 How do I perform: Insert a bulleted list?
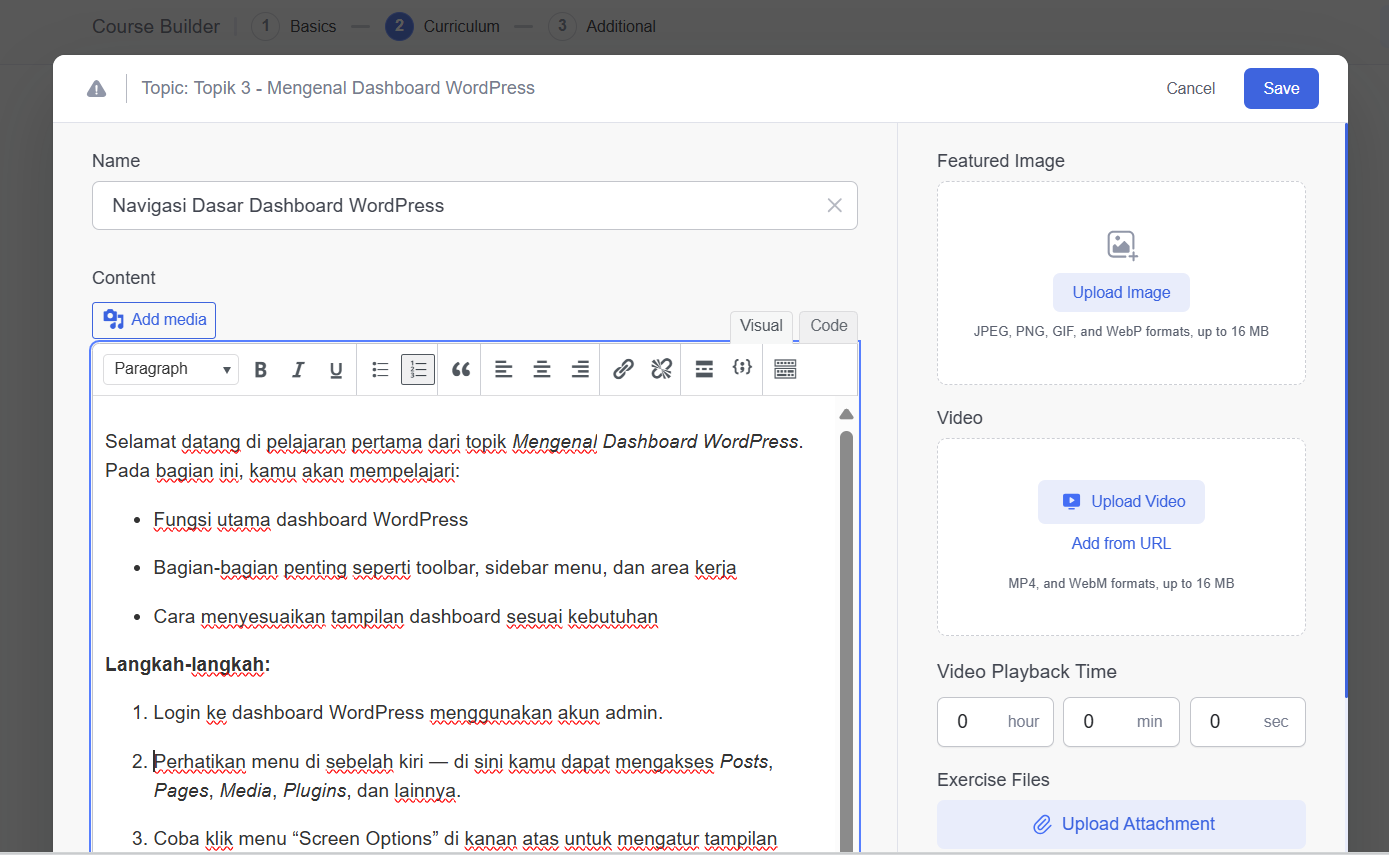[380, 370]
